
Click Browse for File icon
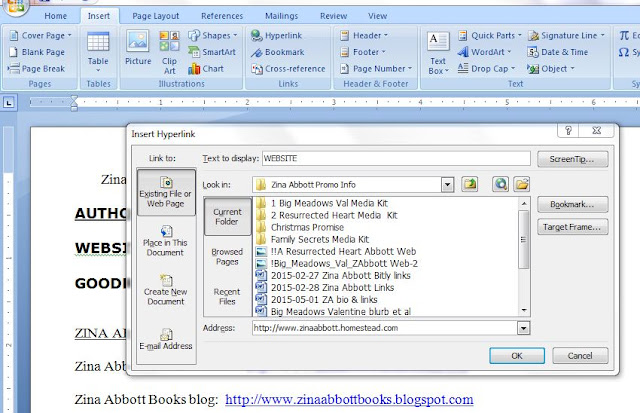522,184
